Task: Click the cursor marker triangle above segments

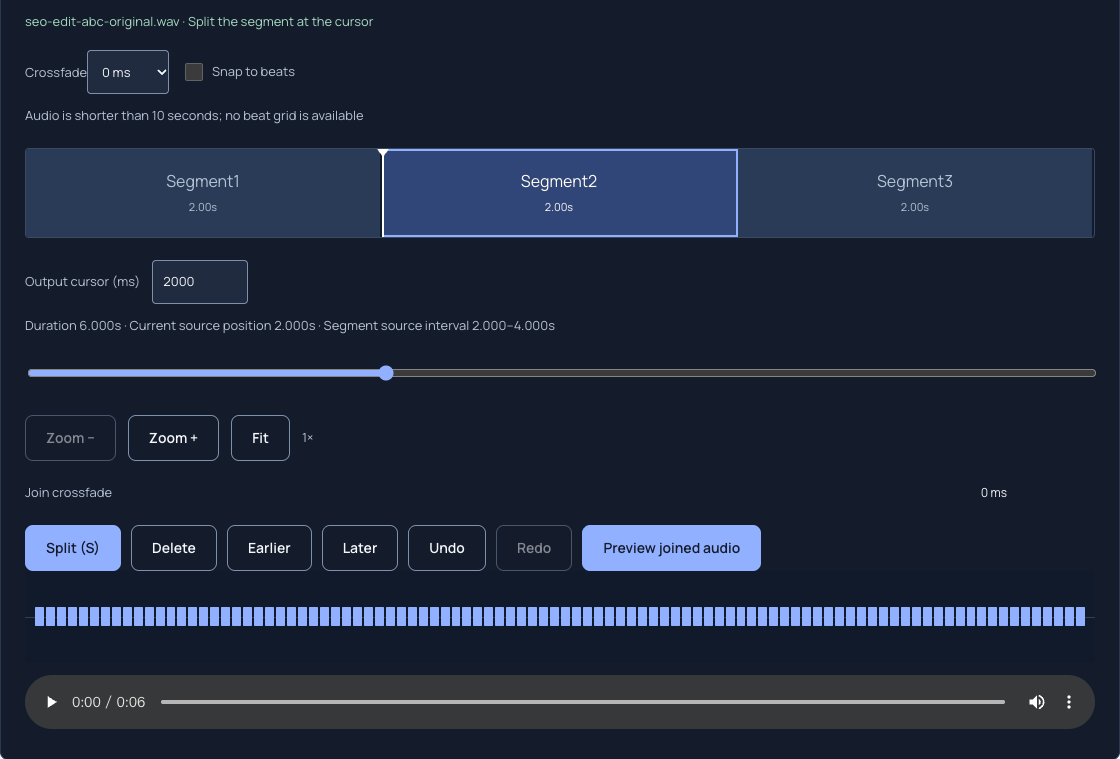Action: coord(383,153)
